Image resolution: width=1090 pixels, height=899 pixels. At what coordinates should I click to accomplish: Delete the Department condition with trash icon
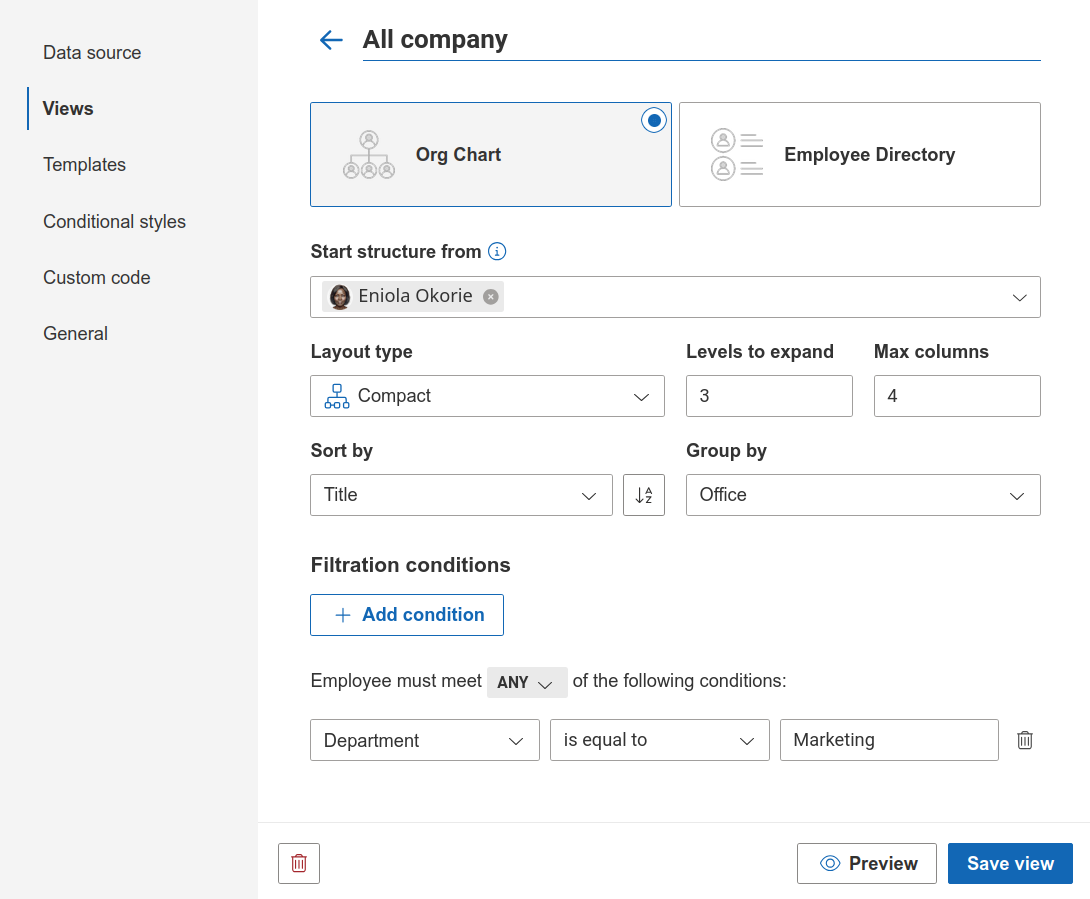point(1025,740)
